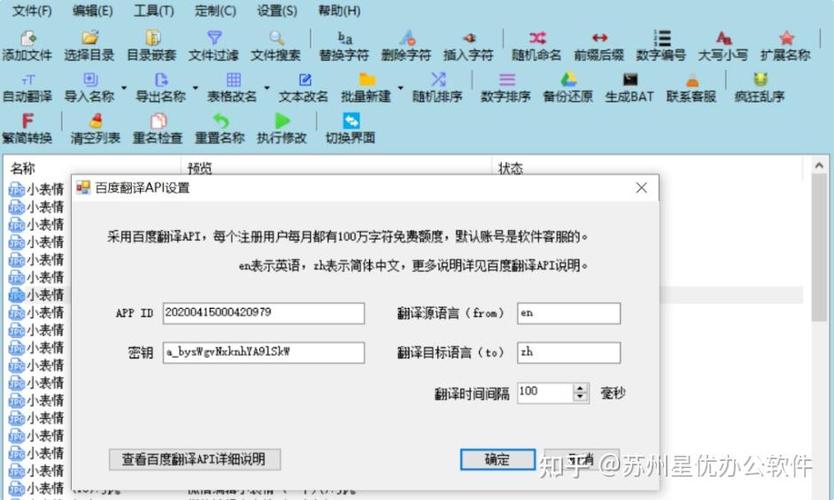Click 导出名称 export names icon

161,88
